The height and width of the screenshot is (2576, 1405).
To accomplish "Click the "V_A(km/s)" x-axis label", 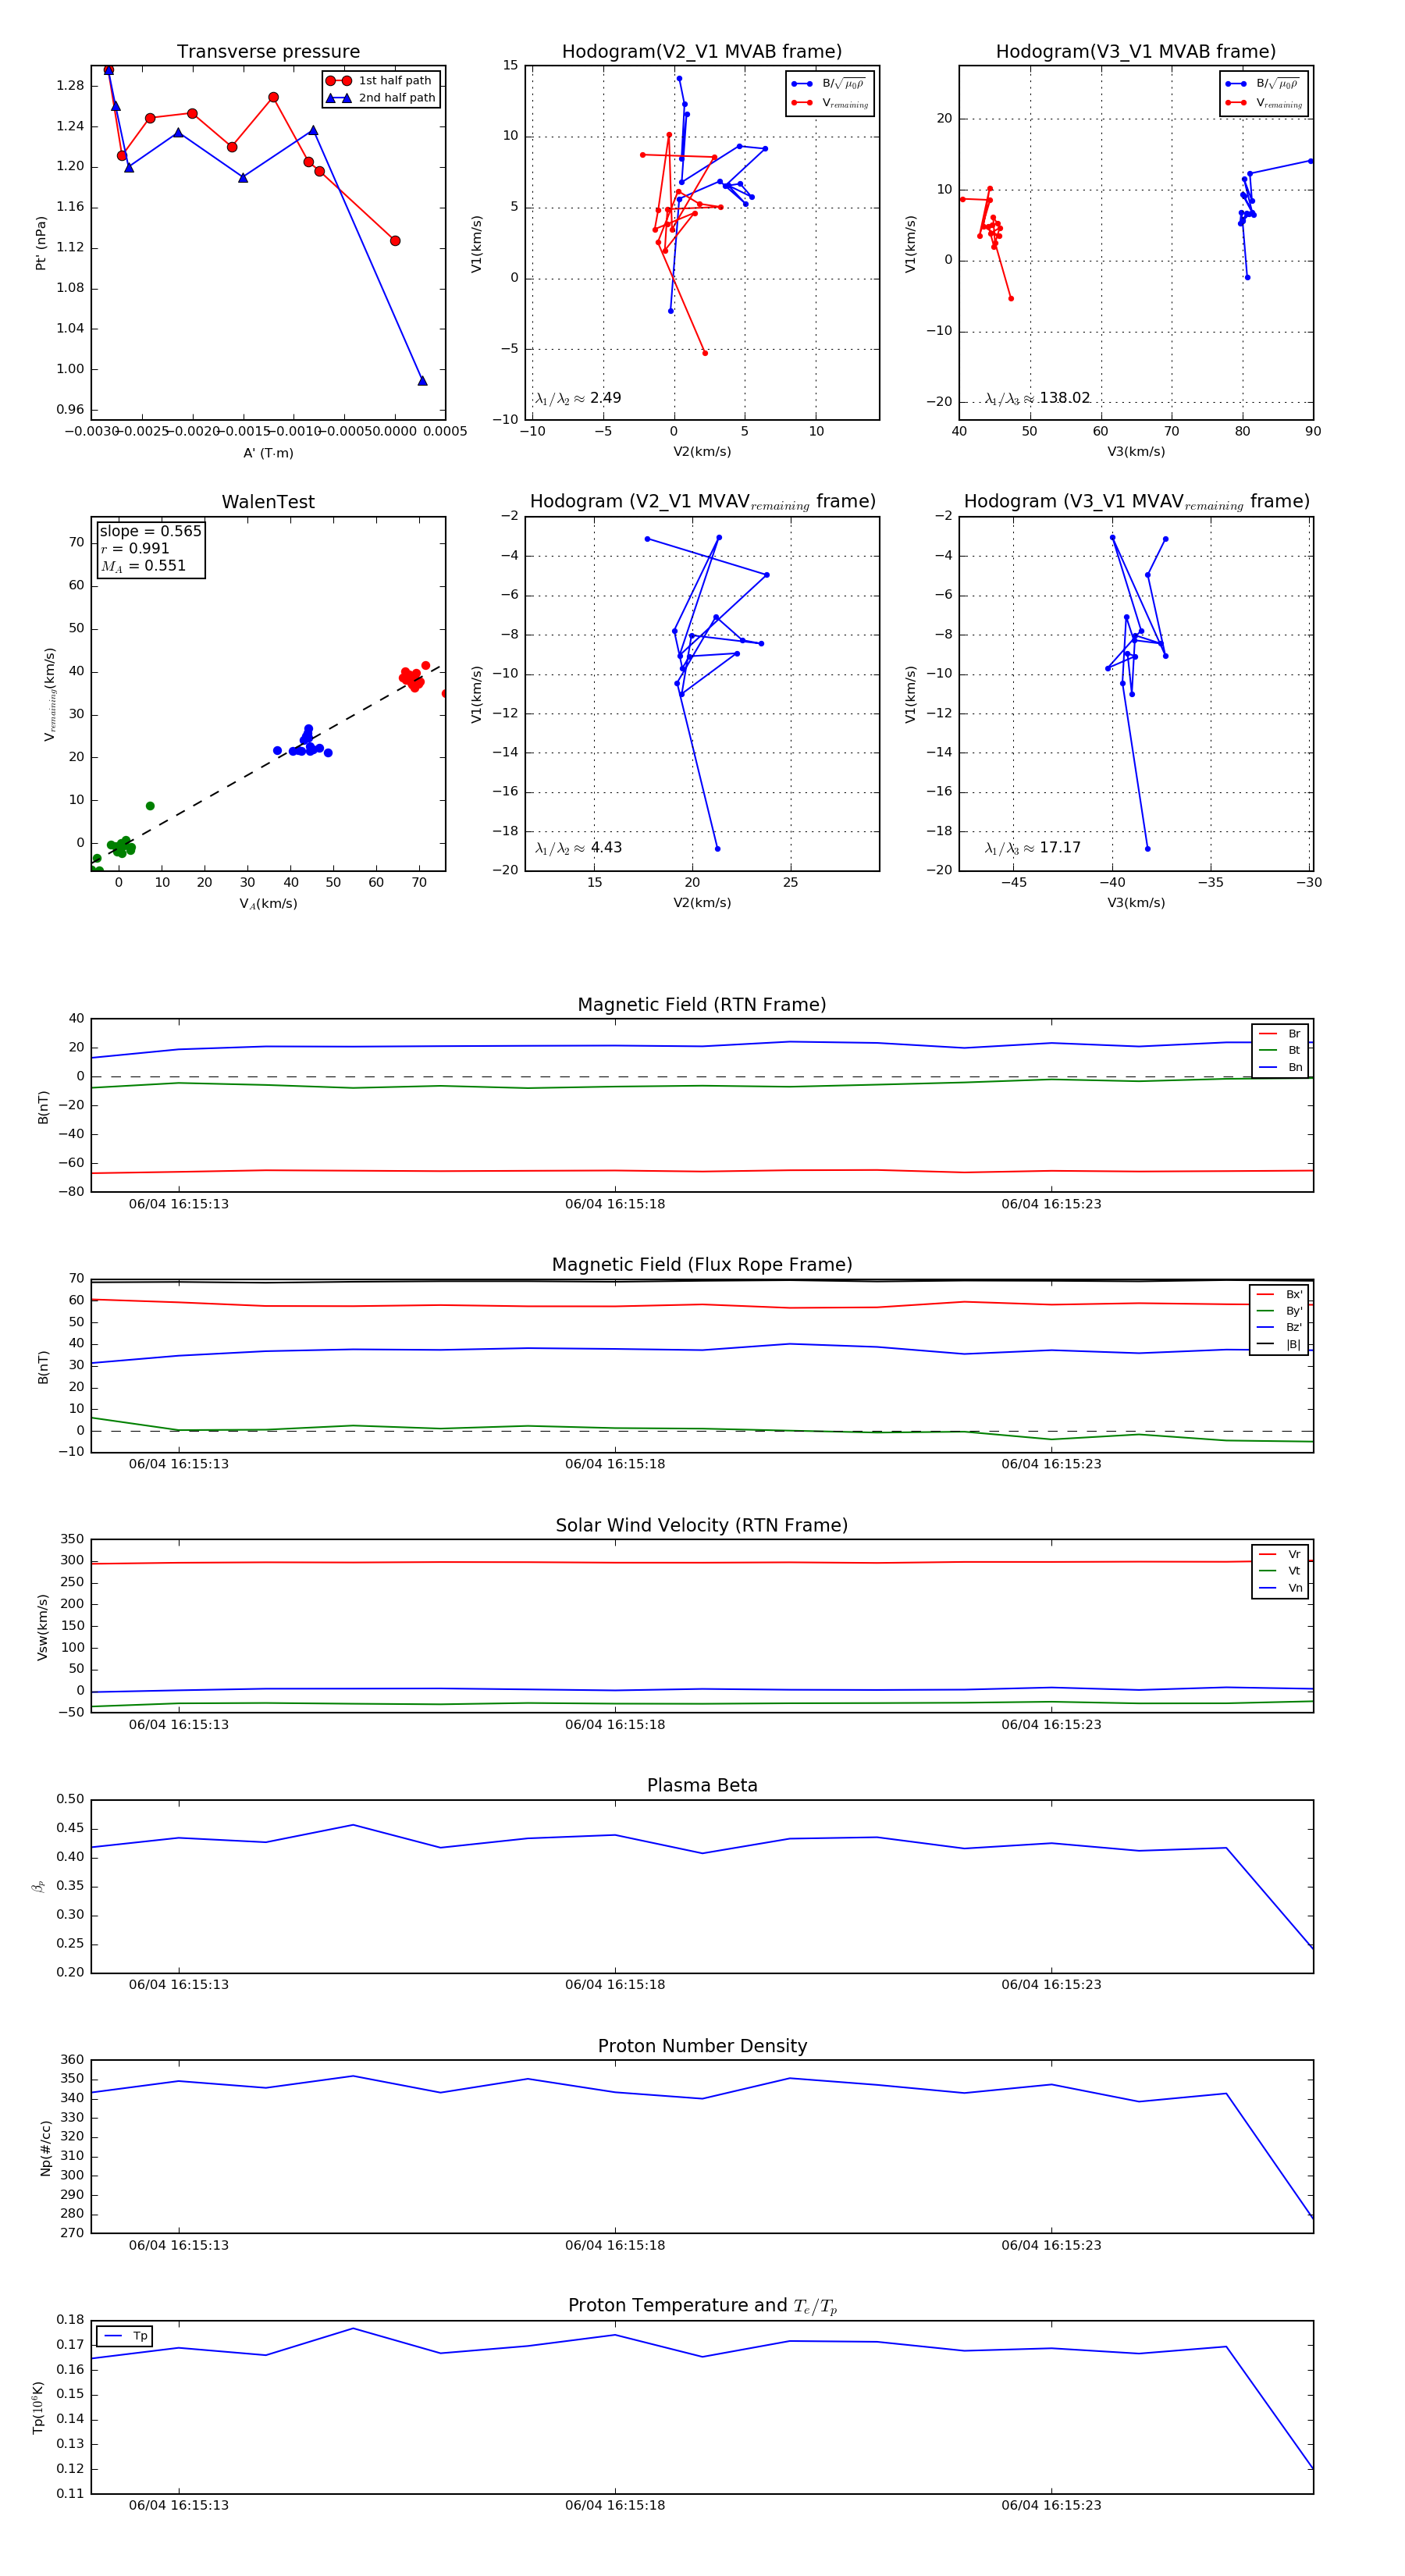I will [268, 904].
